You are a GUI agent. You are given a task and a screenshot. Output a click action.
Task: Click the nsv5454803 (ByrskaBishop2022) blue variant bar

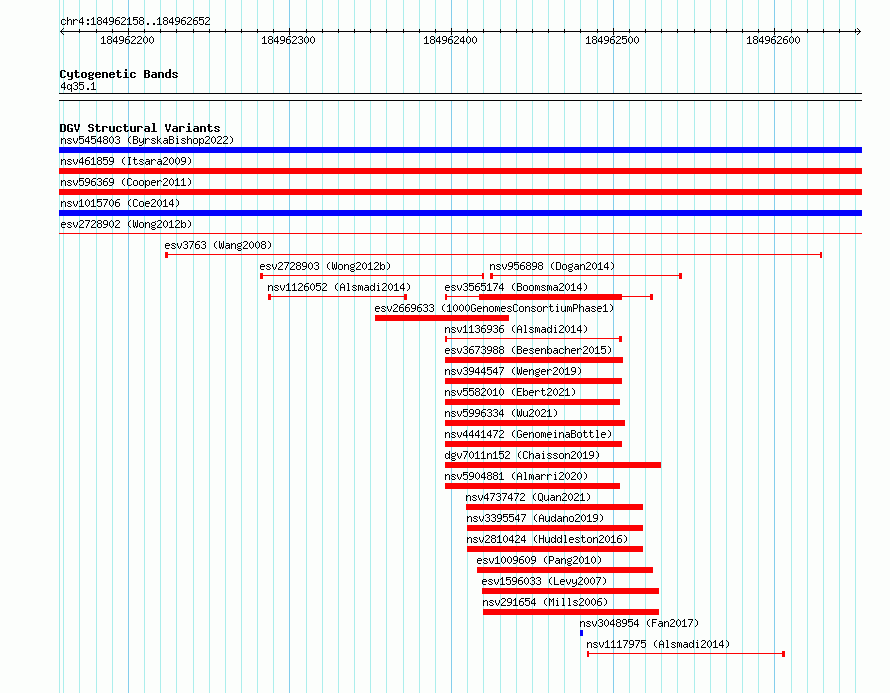[x=460, y=150]
